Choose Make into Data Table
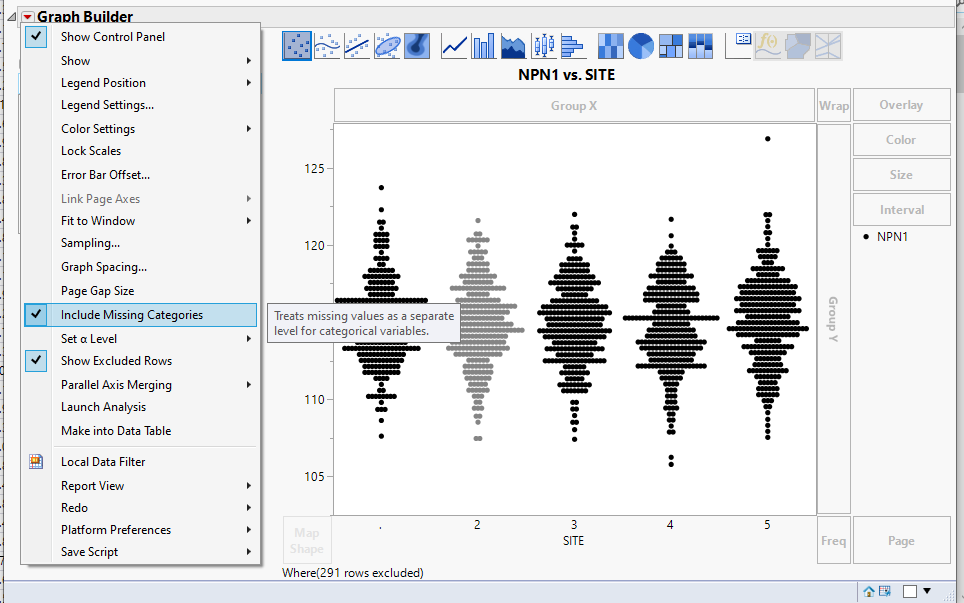Viewport: 964px width, 603px height. point(141,431)
